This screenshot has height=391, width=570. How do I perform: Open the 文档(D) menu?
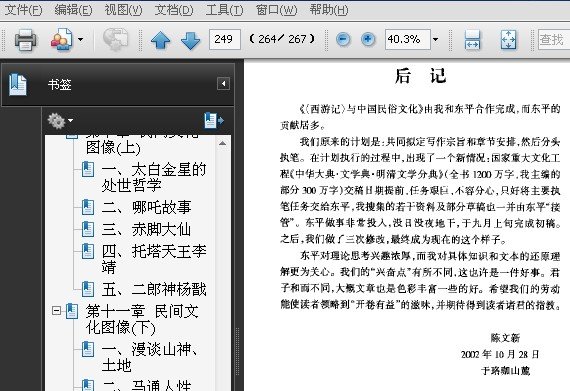click(x=174, y=10)
